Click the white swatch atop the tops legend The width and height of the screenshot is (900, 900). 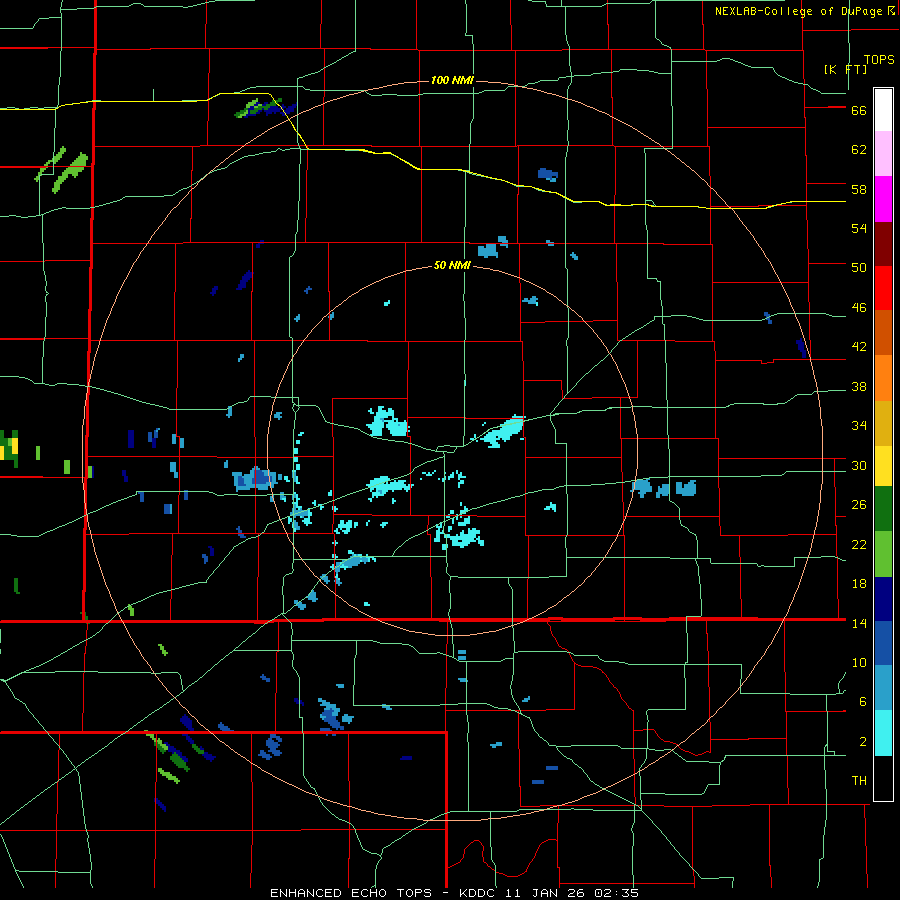coord(883,110)
